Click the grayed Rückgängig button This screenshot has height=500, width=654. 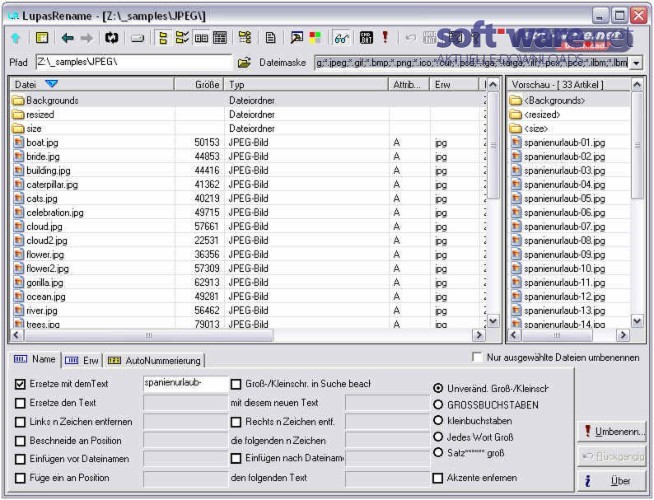(x=612, y=457)
